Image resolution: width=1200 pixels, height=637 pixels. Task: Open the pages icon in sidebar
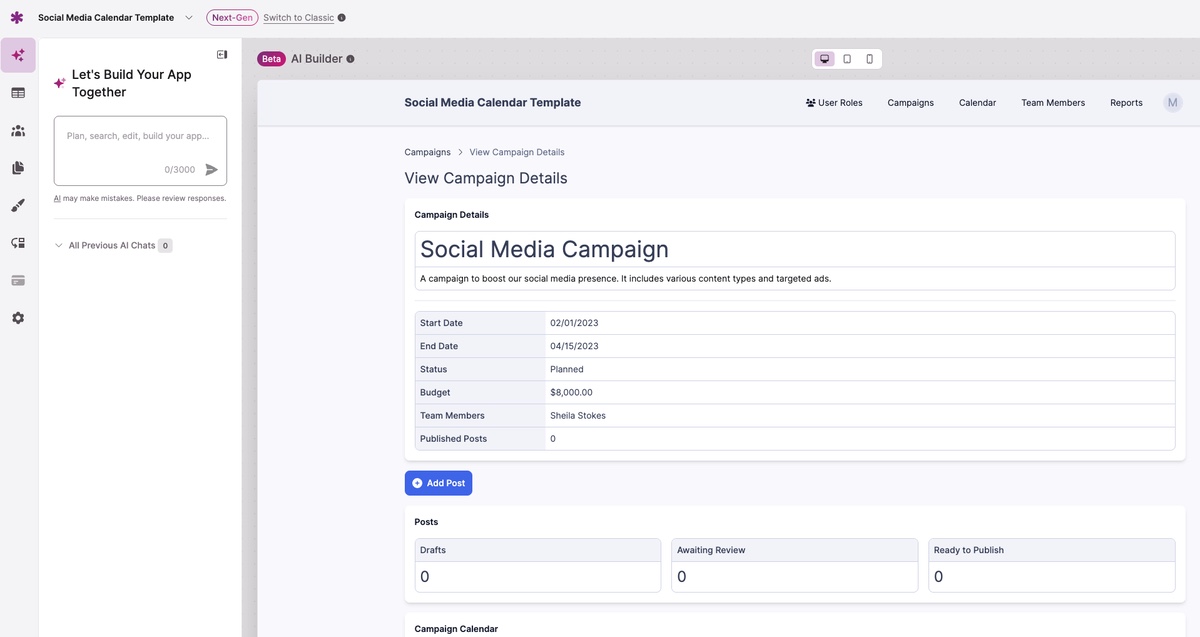click(x=18, y=168)
